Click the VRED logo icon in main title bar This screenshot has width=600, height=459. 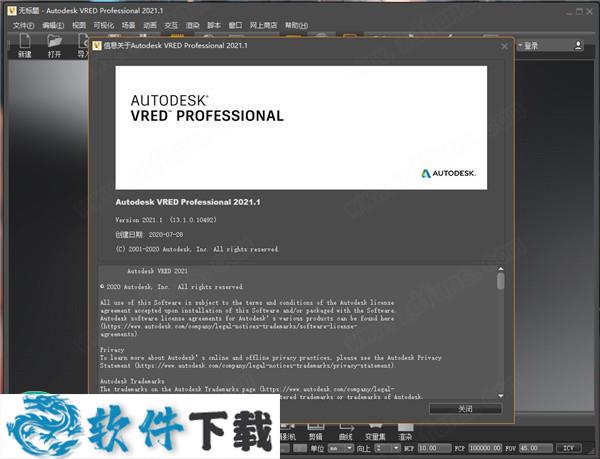(x=11, y=11)
